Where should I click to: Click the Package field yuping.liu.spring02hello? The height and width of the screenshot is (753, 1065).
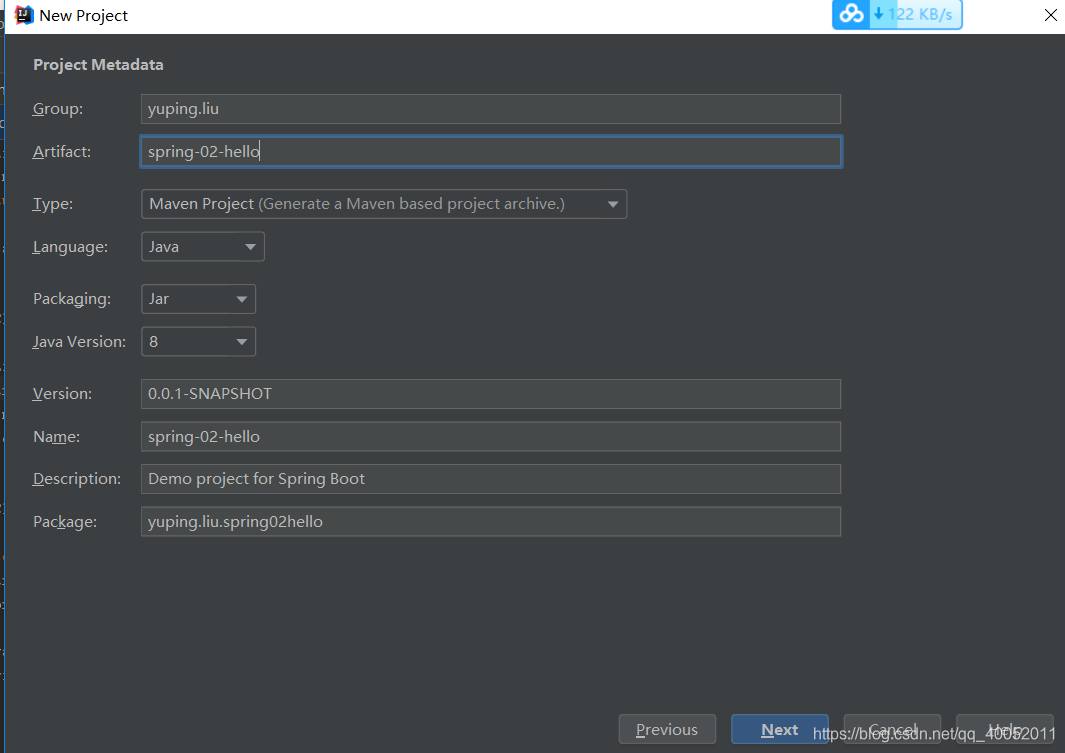490,521
